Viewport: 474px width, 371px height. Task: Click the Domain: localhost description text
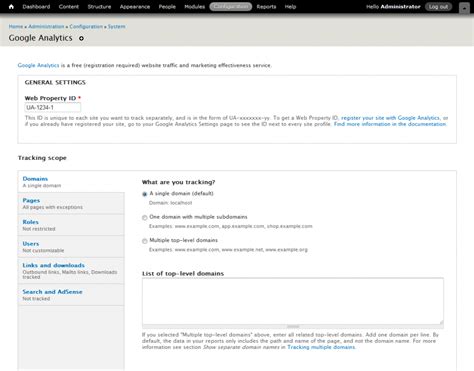170,203
